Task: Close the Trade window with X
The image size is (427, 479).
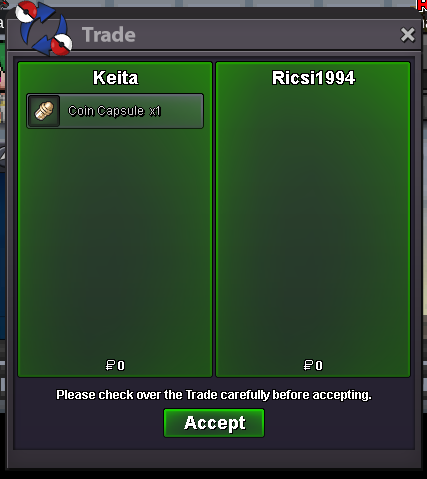Action: (x=408, y=35)
